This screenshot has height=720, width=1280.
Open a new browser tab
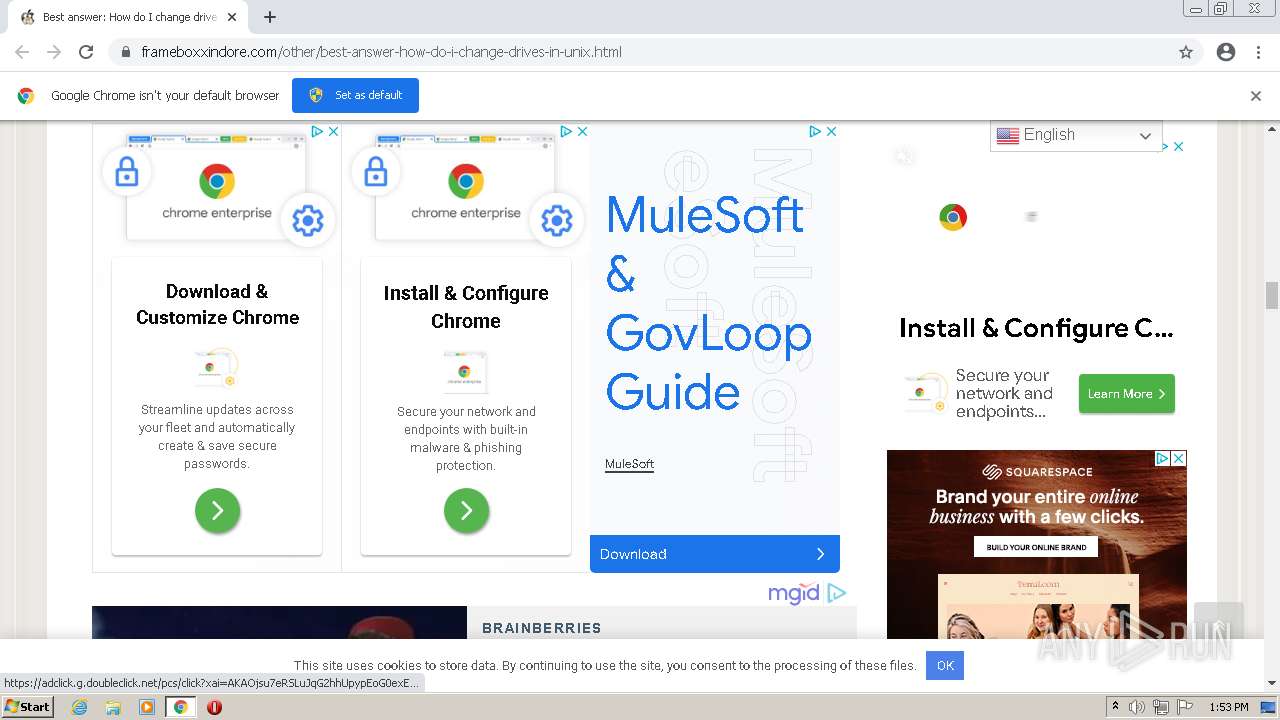point(270,17)
